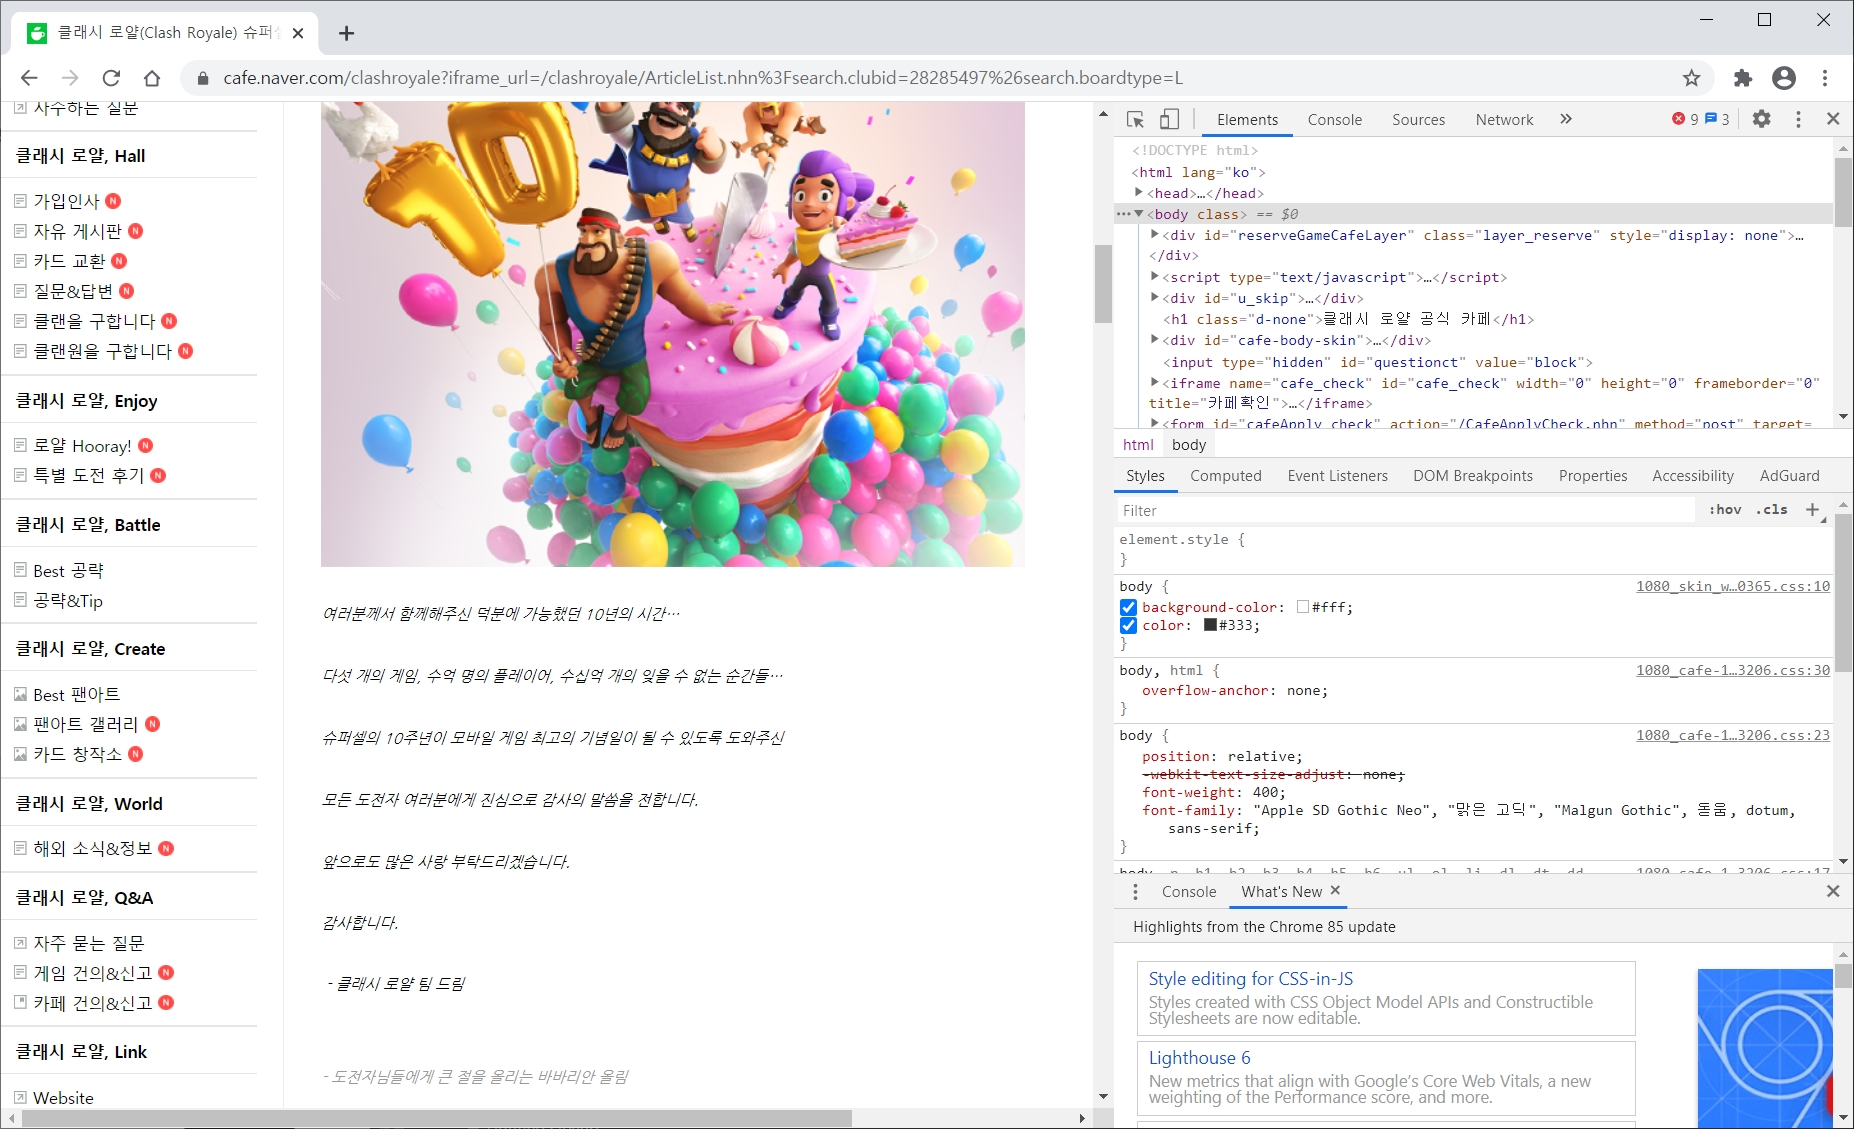Click the blue message count indicator
This screenshot has width=1854, height=1129.
(1717, 119)
